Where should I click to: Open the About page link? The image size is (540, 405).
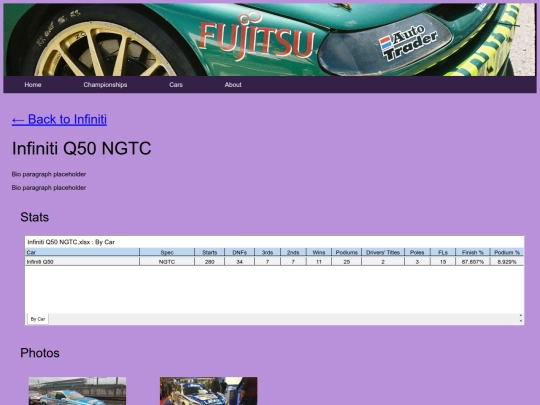point(233,85)
